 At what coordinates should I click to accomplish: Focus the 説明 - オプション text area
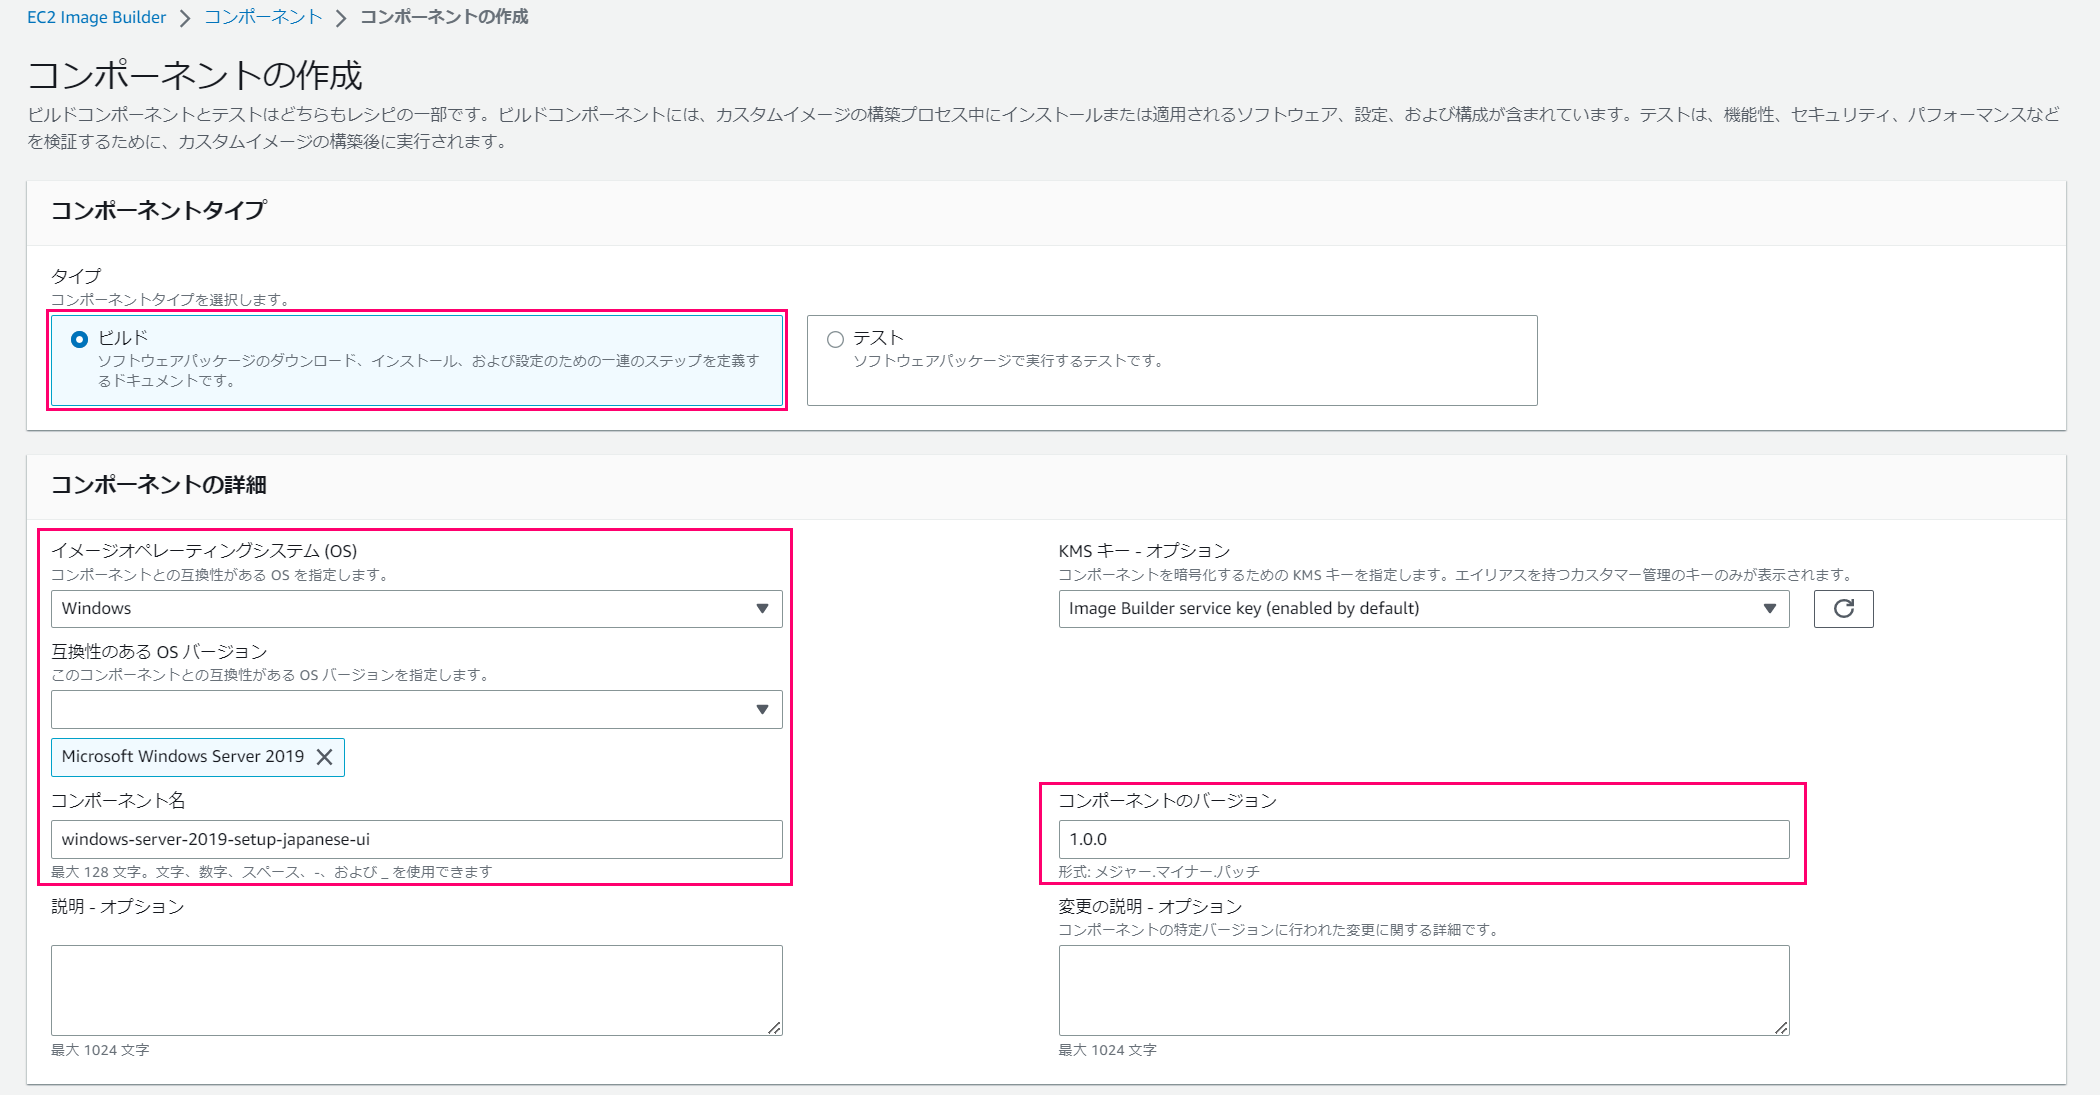point(416,989)
